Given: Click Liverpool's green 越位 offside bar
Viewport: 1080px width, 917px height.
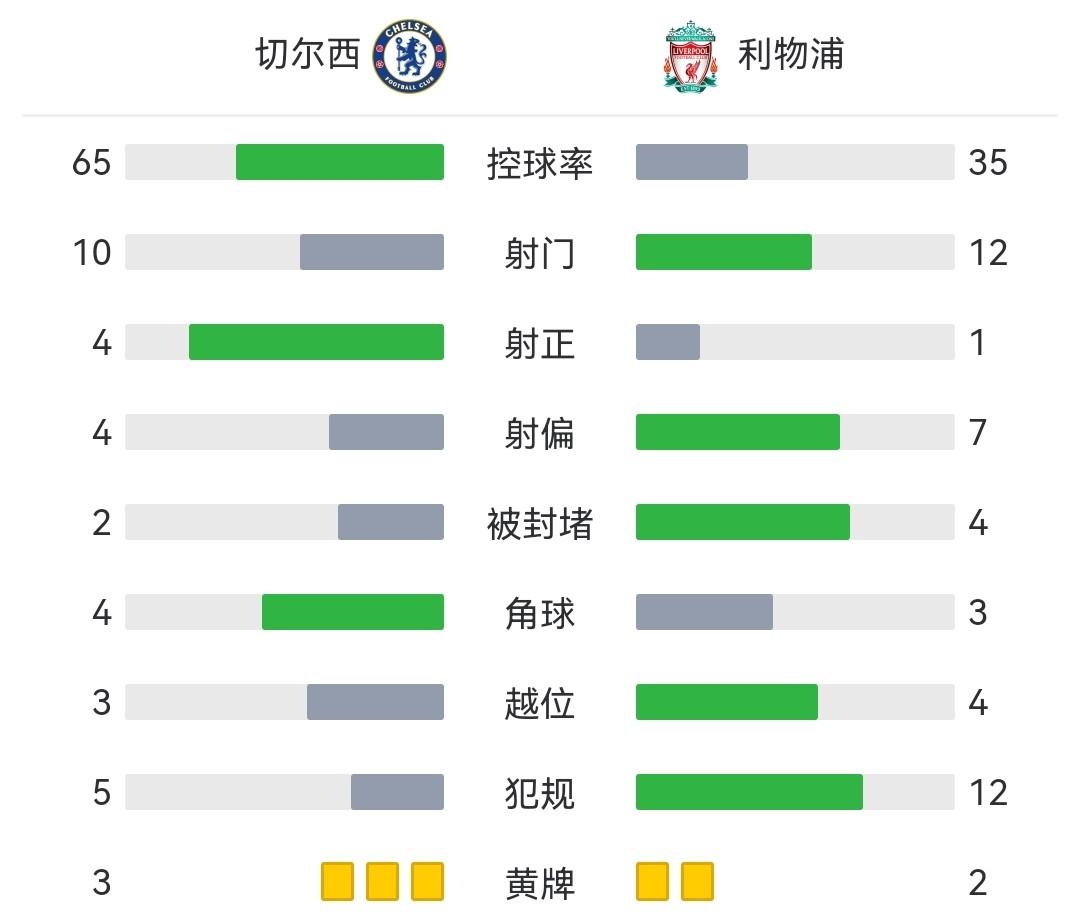Looking at the screenshot, I should pyautogui.click(x=727, y=702).
